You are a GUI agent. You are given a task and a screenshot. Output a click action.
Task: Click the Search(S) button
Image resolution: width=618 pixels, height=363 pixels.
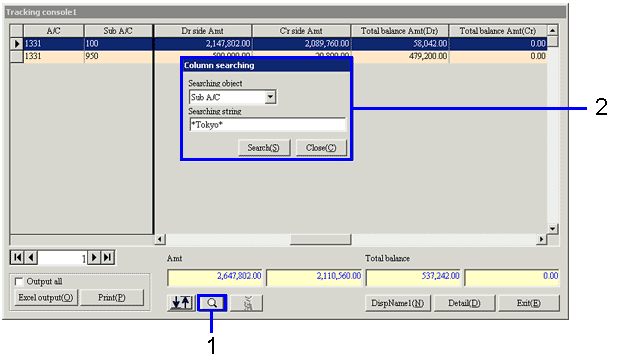(264, 148)
